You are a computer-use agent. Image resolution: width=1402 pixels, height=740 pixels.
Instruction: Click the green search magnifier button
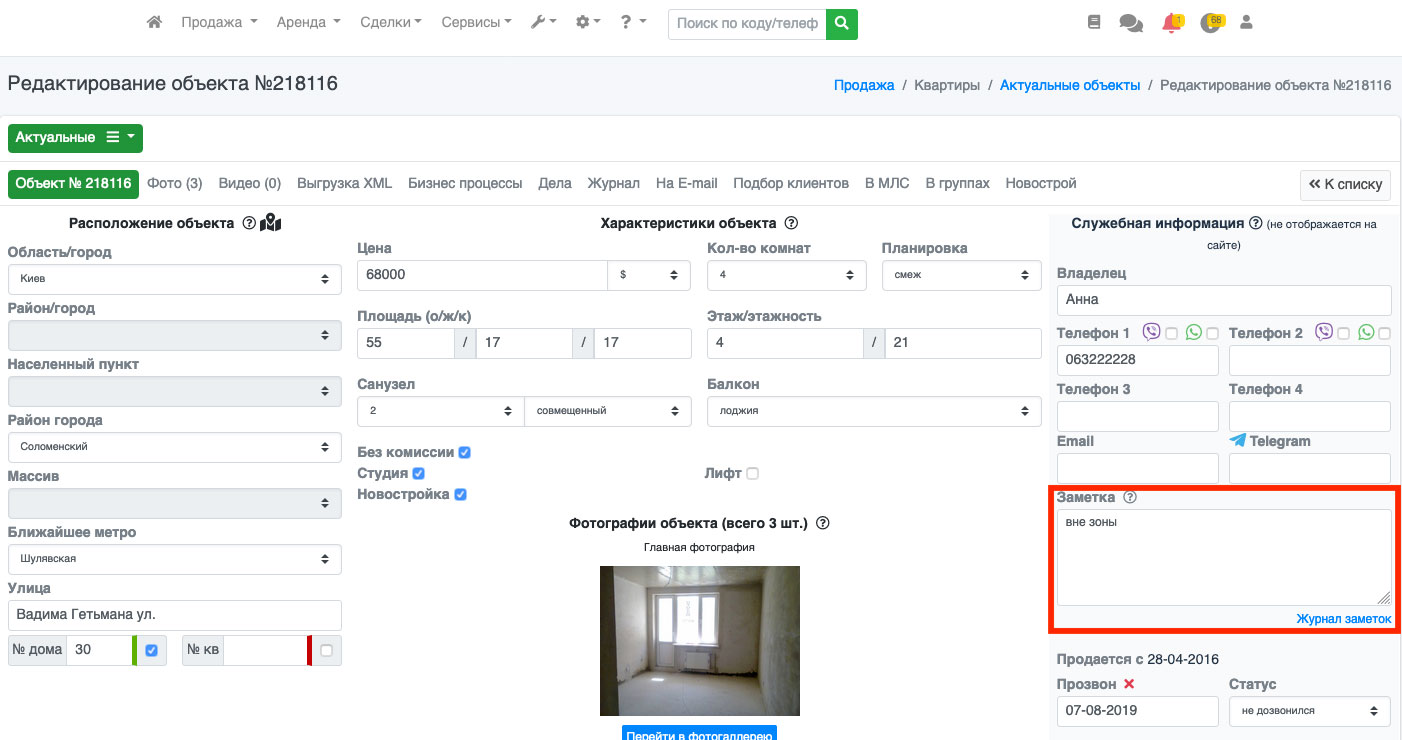point(842,23)
